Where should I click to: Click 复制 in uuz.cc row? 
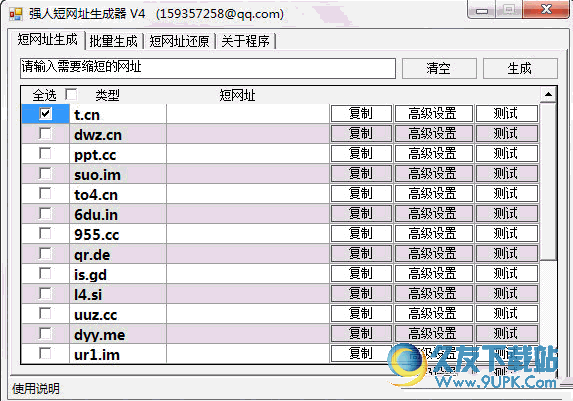(x=361, y=313)
